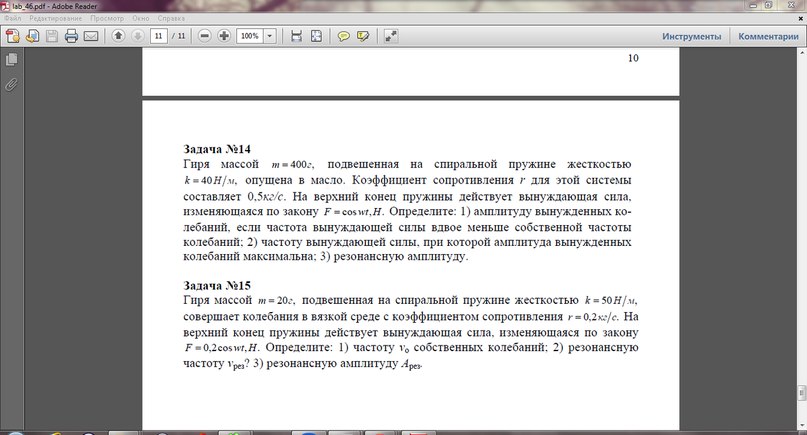Image resolution: width=807 pixels, height=435 pixels.
Task: Click the Fit one full page icon
Action: tap(316, 36)
